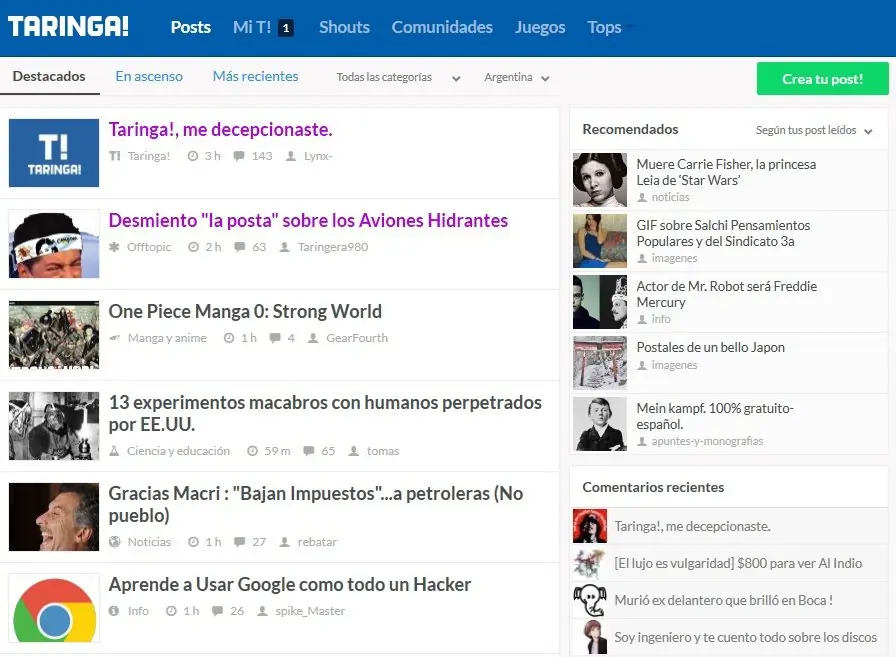Click red avatar beside Taringa!, me decepcionaste comment

(590, 526)
